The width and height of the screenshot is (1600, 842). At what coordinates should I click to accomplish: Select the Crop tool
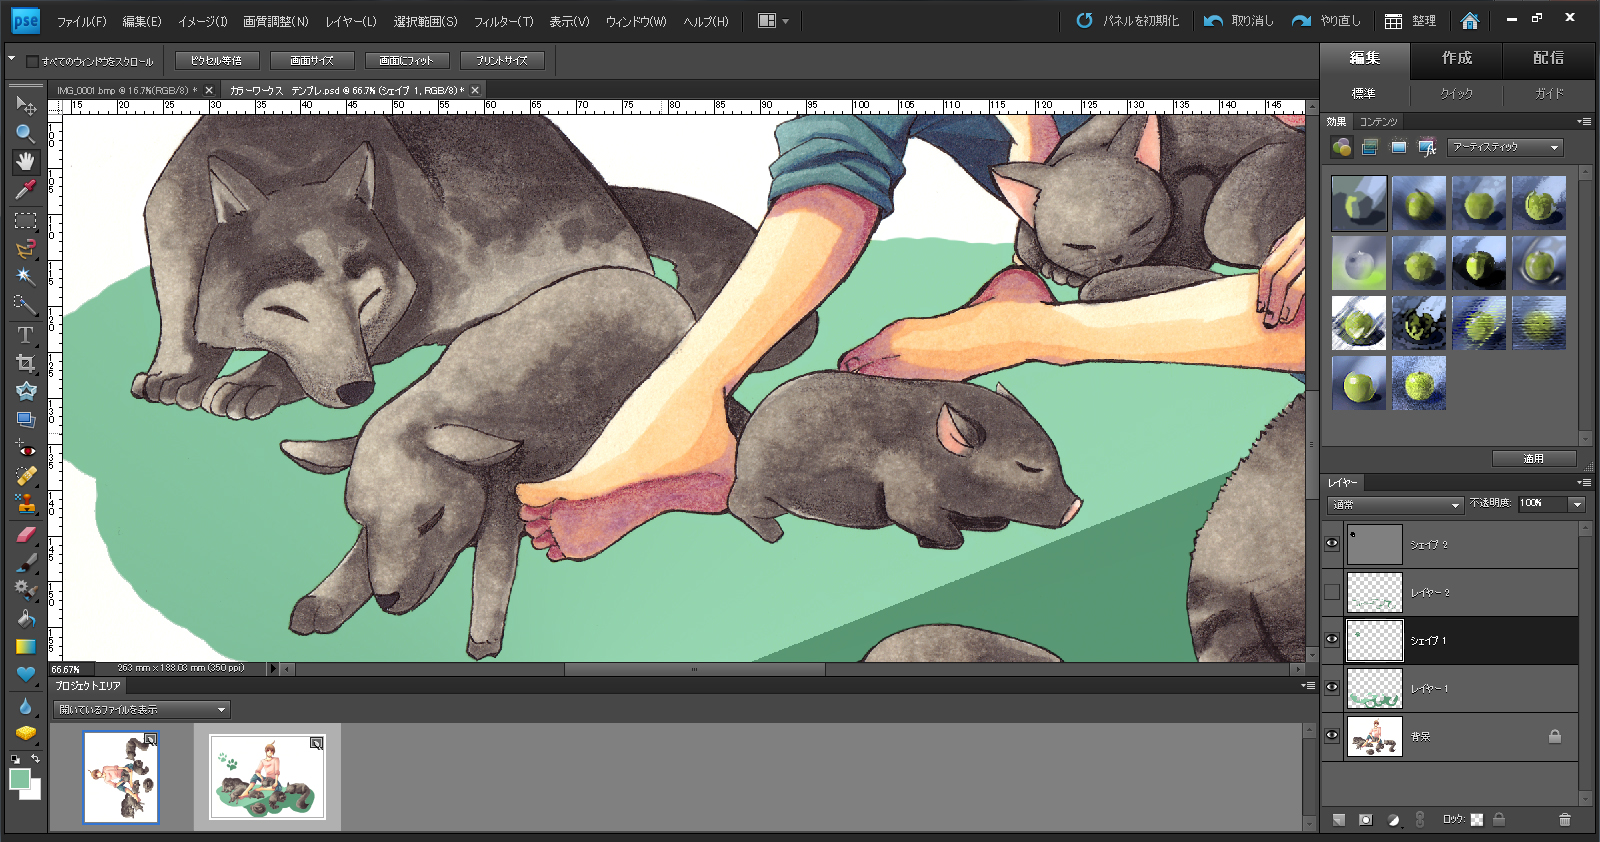[x=25, y=363]
